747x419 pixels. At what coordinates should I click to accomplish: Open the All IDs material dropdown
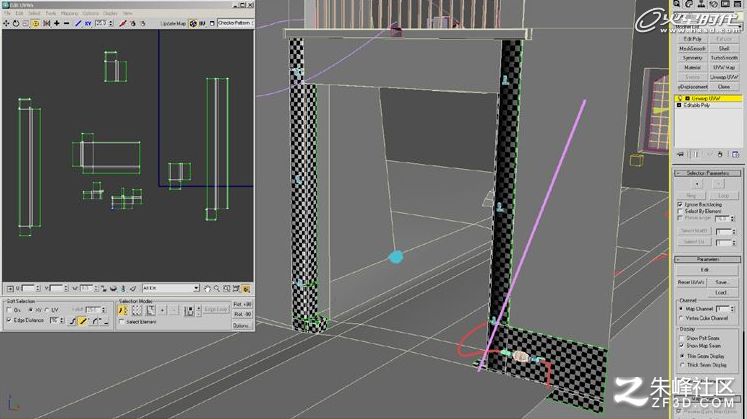pyautogui.click(x=171, y=289)
